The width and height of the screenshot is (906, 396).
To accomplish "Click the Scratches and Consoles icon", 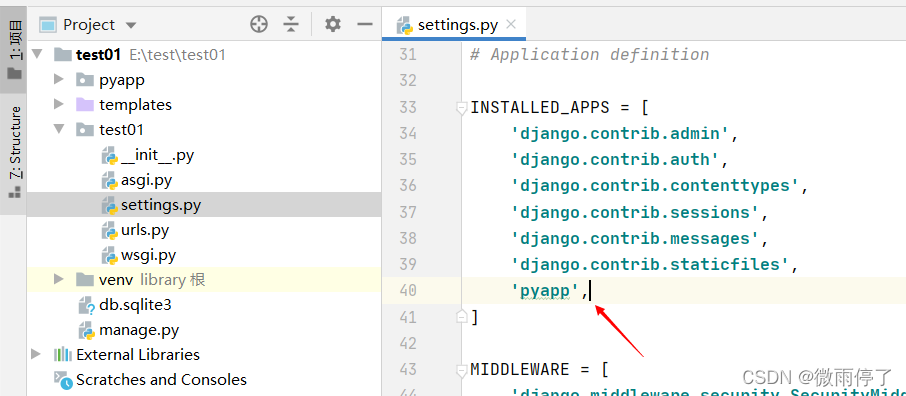I will (x=62, y=379).
